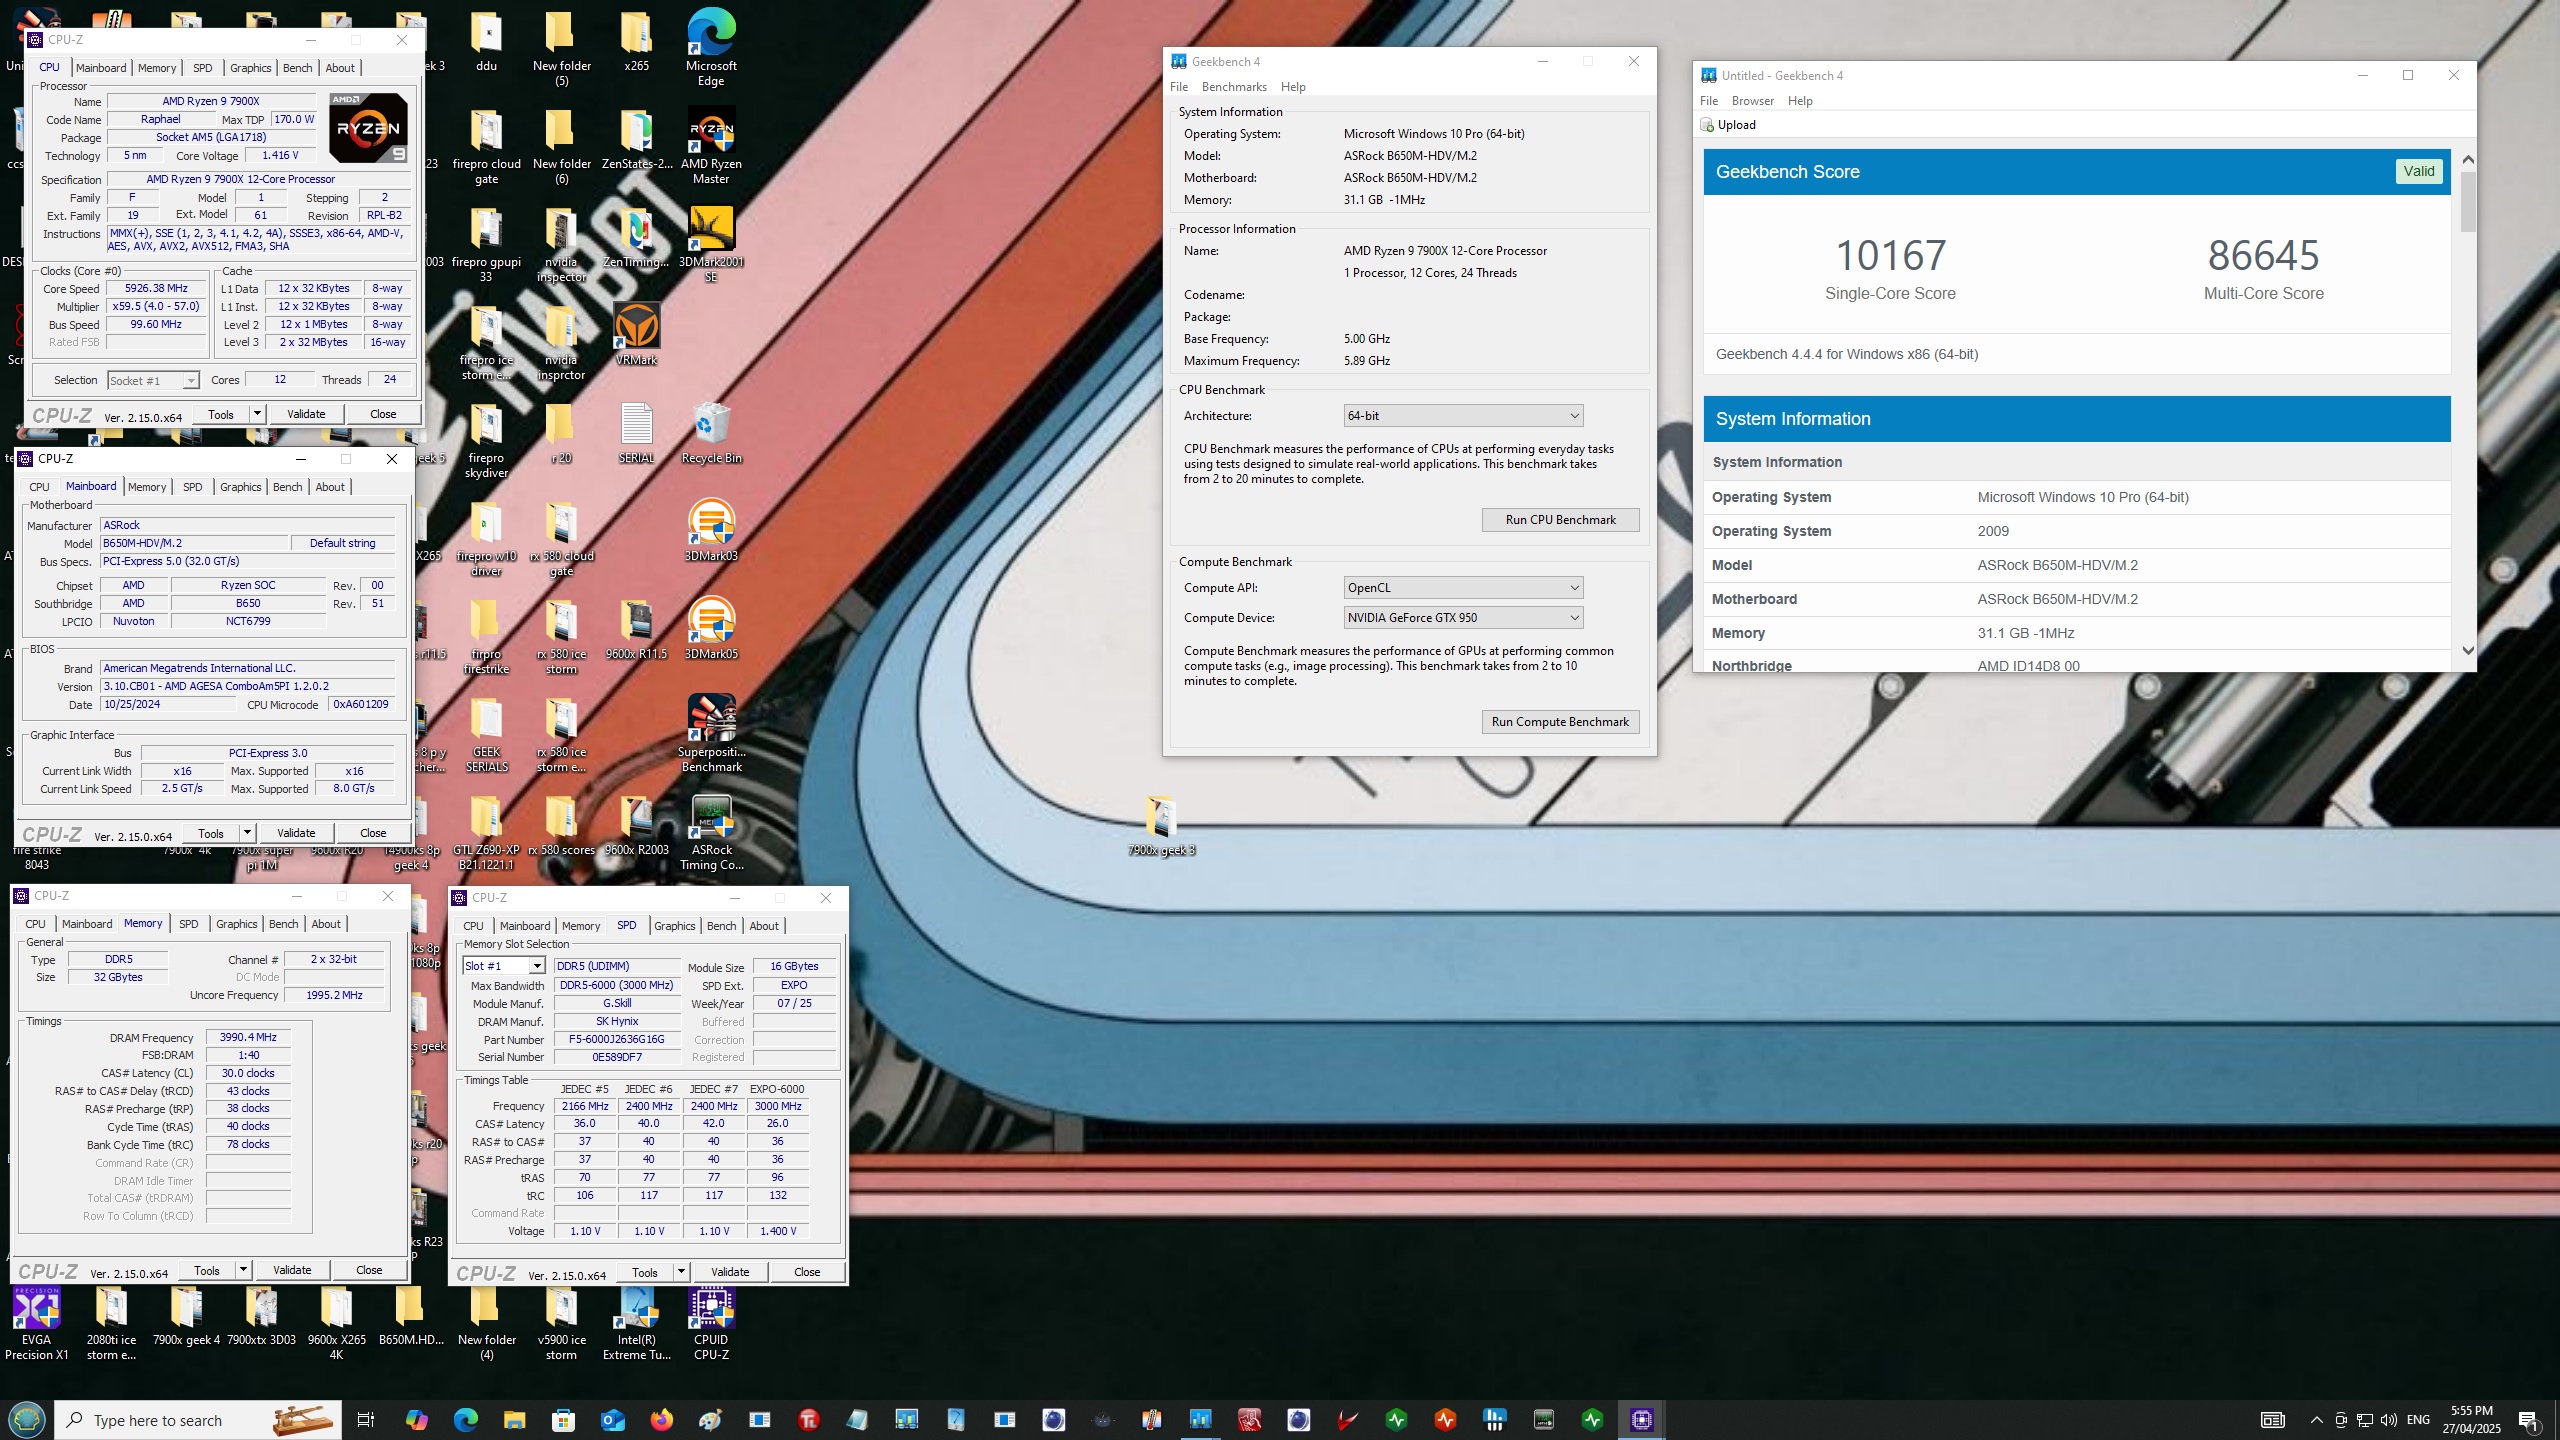
Task: Open AMD Ryzen Master desktop shortcut
Action: pos(711,146)
